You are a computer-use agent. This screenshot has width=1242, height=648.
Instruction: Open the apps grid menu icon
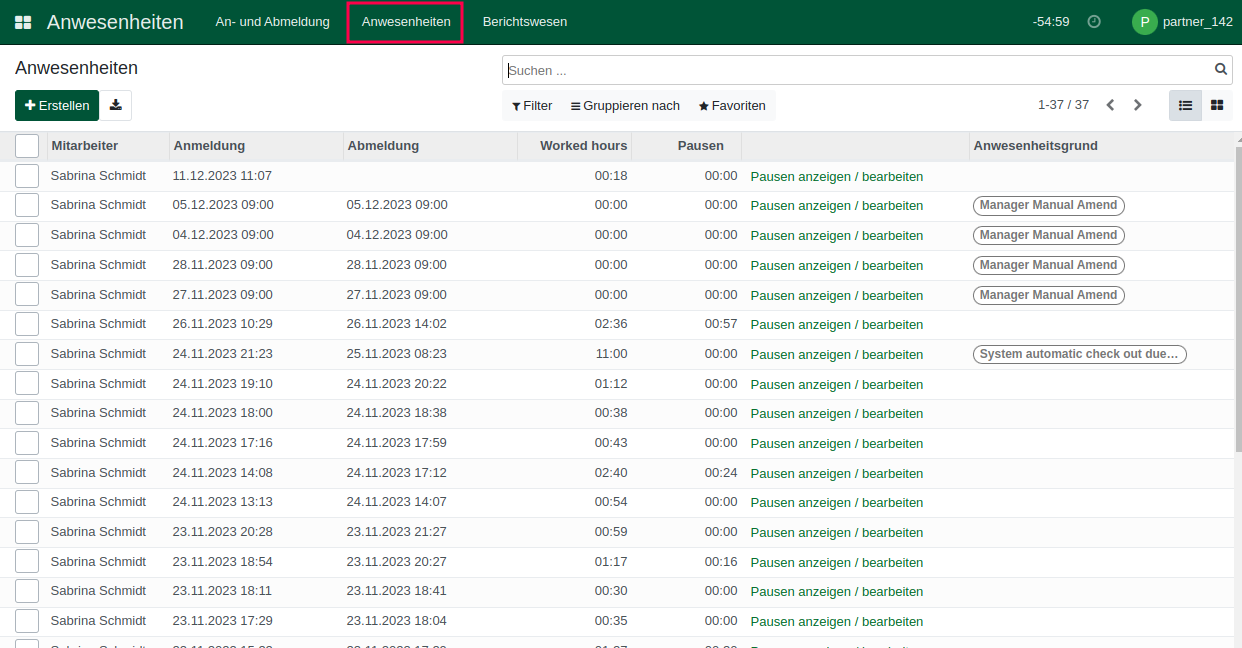tap(22, 22)
